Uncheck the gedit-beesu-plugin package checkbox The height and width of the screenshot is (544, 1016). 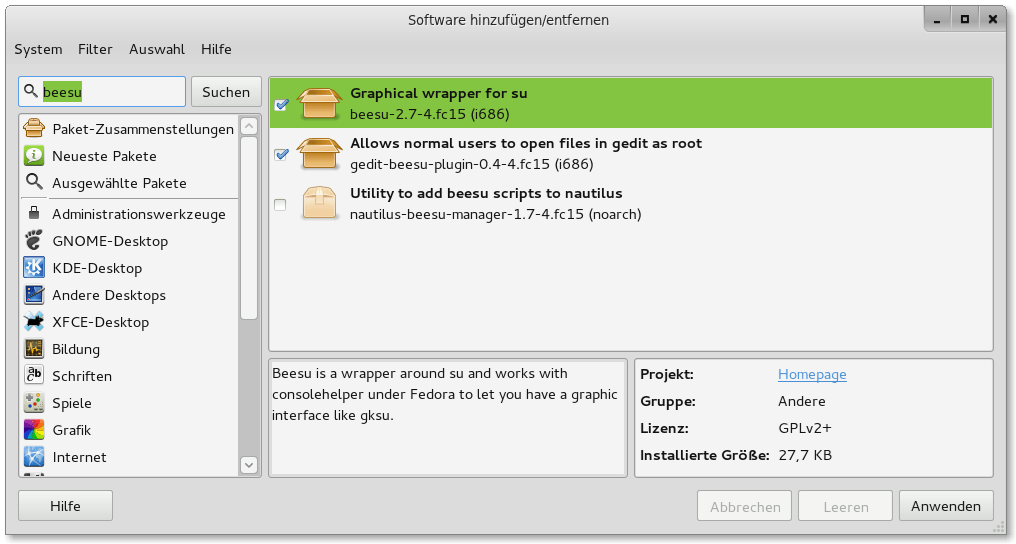tap(281, 154)
